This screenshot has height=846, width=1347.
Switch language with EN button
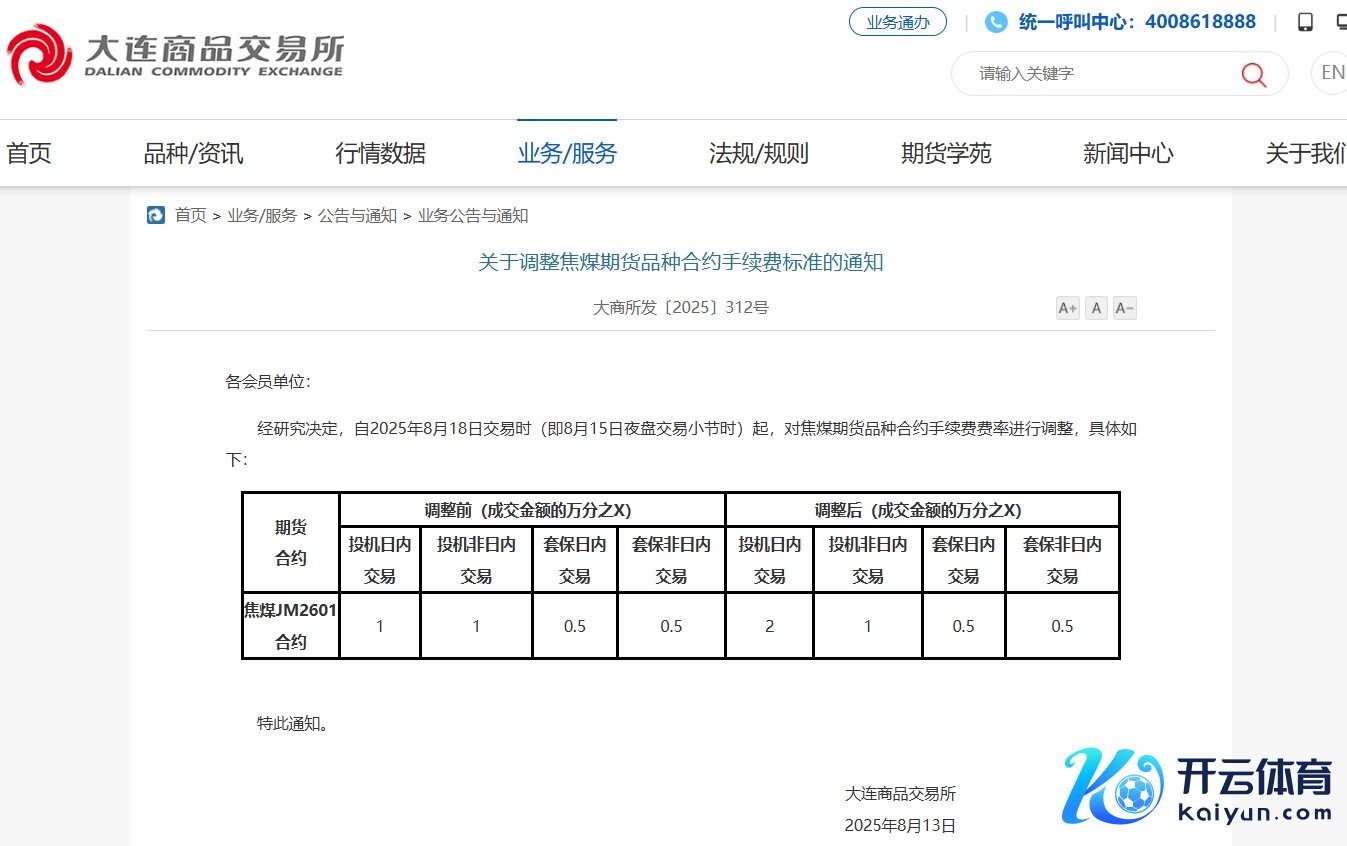[1332, 73]
